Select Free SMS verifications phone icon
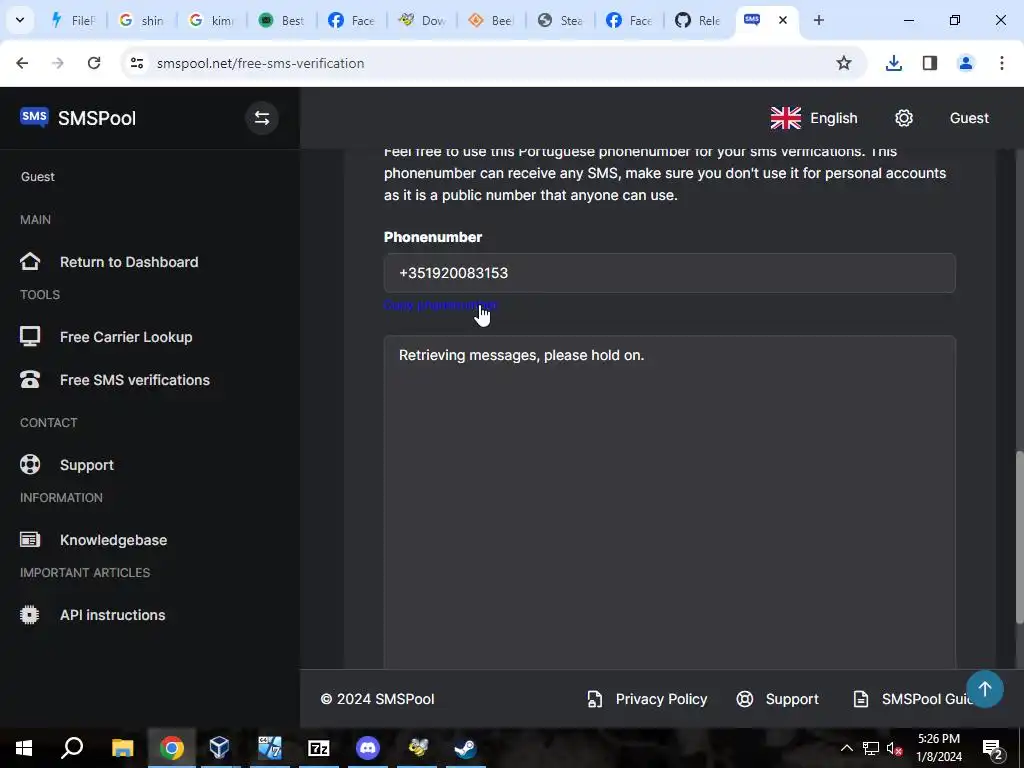 [x=30, y=379]
